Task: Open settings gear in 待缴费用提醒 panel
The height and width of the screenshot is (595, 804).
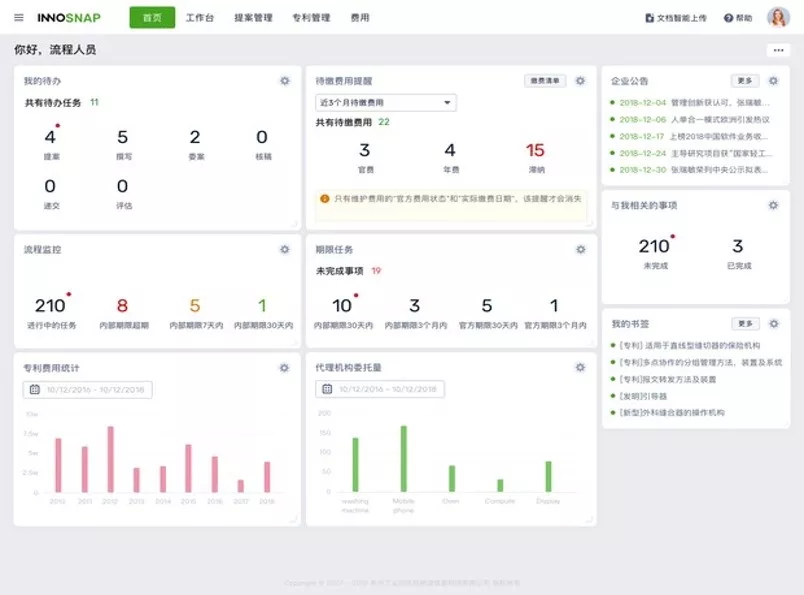Action: [x=580, y=81]
